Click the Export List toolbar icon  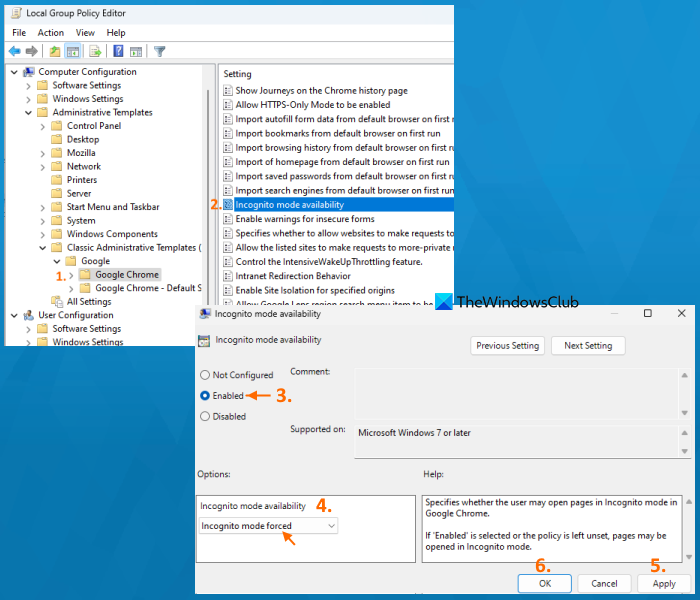[x=95, y=51]
